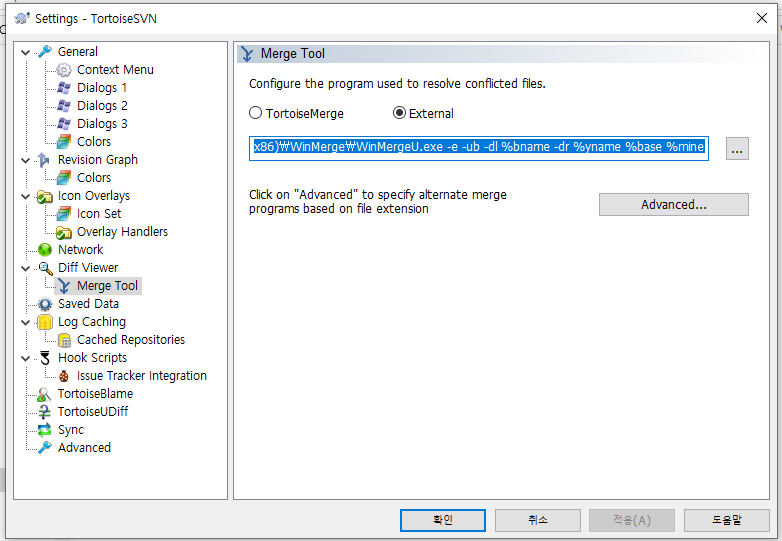Click the Context Menu gear icon

[x=64, y=70]
